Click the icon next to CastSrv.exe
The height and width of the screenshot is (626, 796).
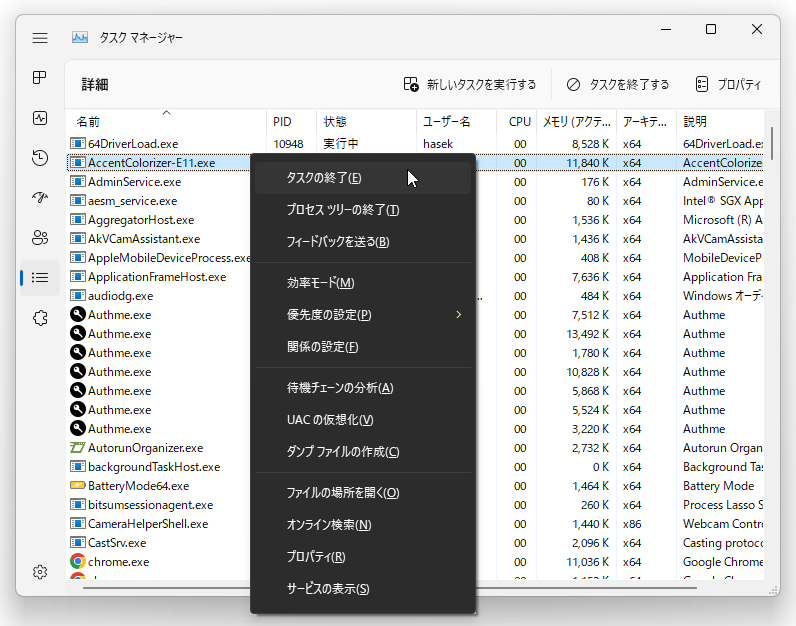pos(77,543)
